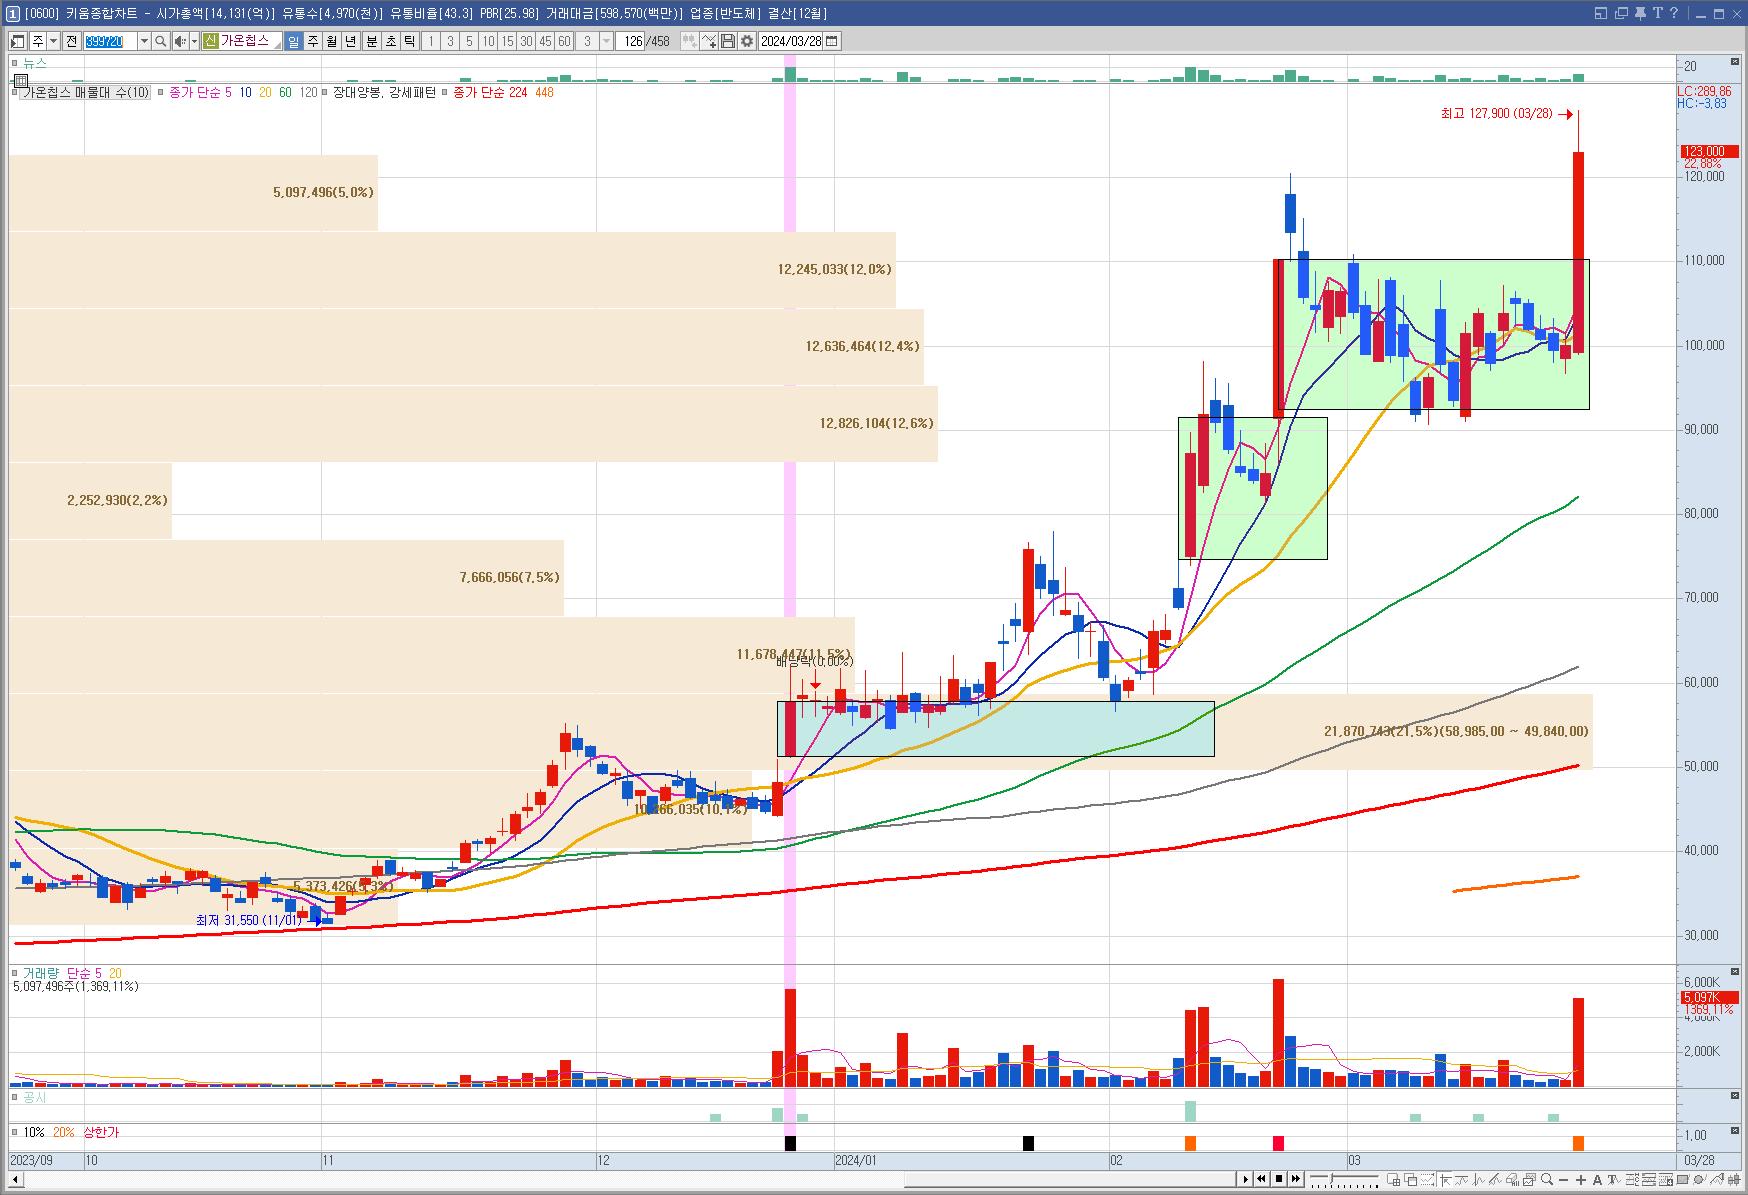Click the stop square button at bottom

tap(1279, 1179)
